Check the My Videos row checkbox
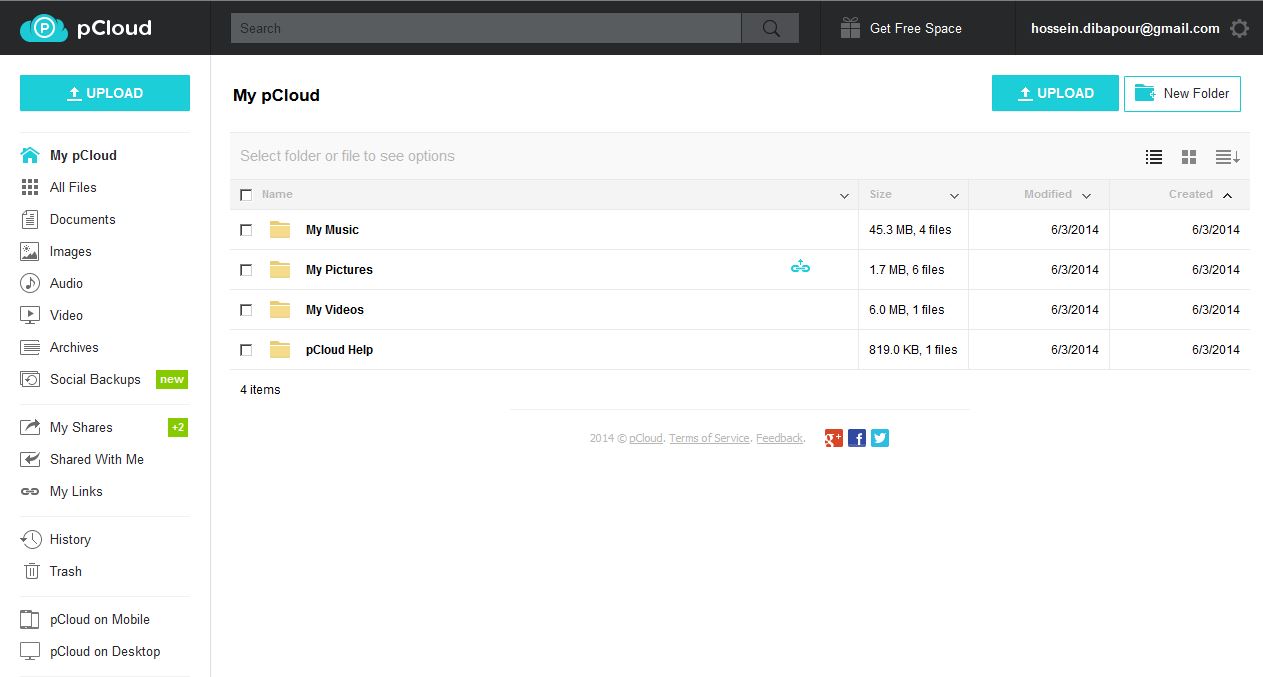The height and width of the screenshot is (677, 1263). (246, 310)
